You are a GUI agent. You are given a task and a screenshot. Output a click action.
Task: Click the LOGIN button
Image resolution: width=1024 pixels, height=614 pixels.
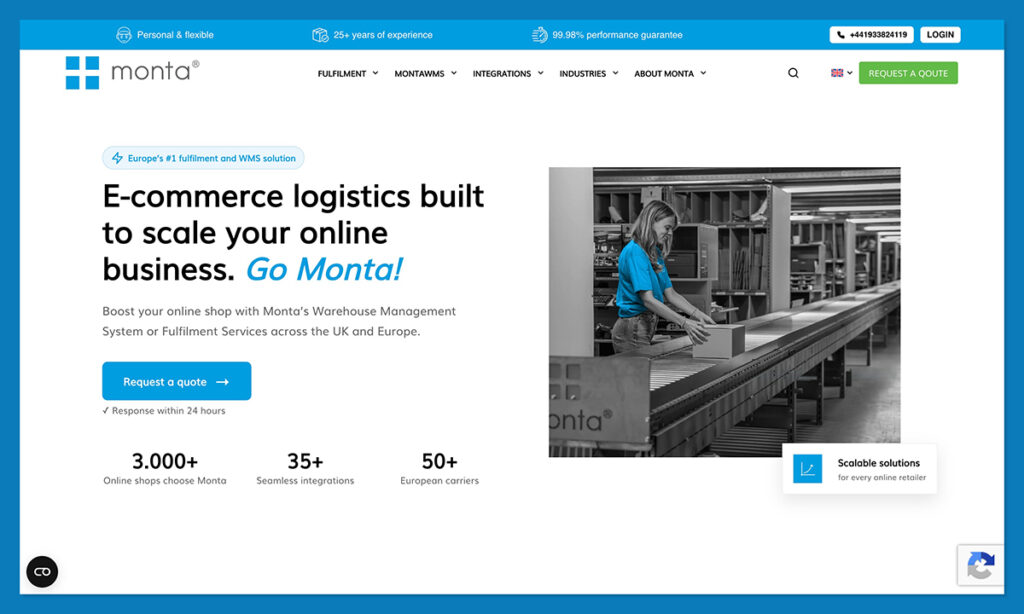pyautogui.click(x=940, y=35)
